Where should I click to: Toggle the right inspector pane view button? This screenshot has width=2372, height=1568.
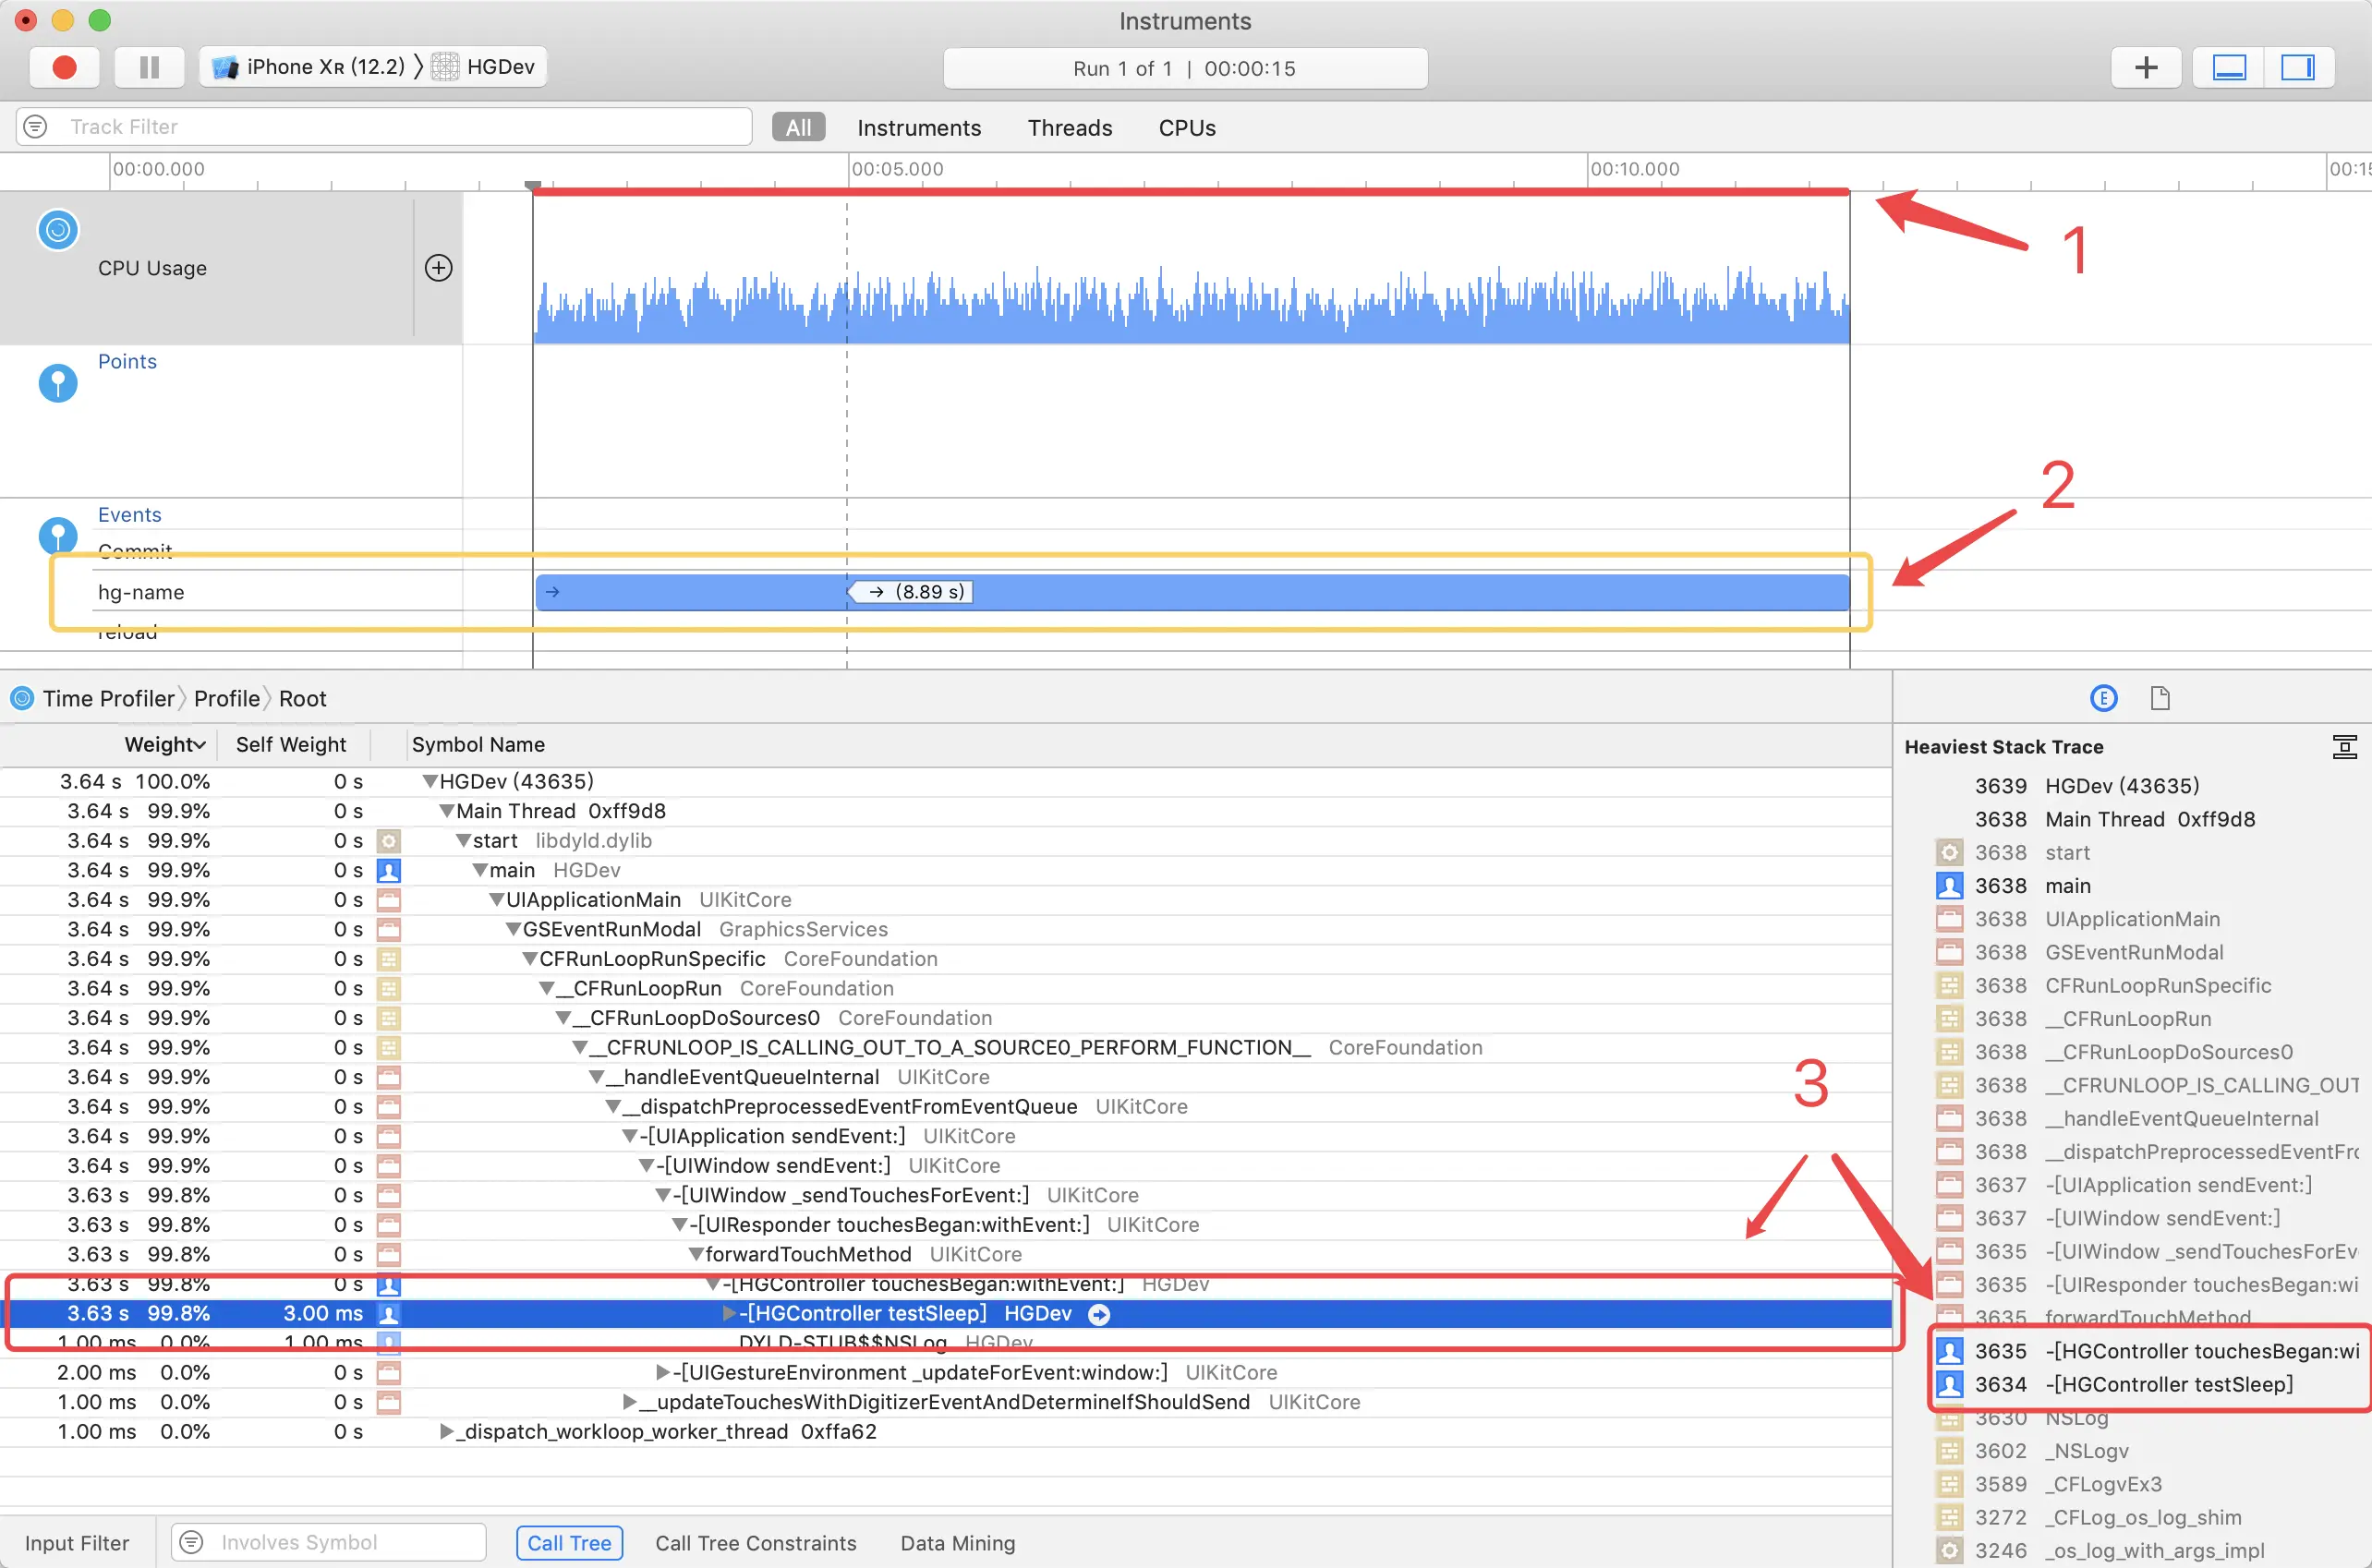2297,67
